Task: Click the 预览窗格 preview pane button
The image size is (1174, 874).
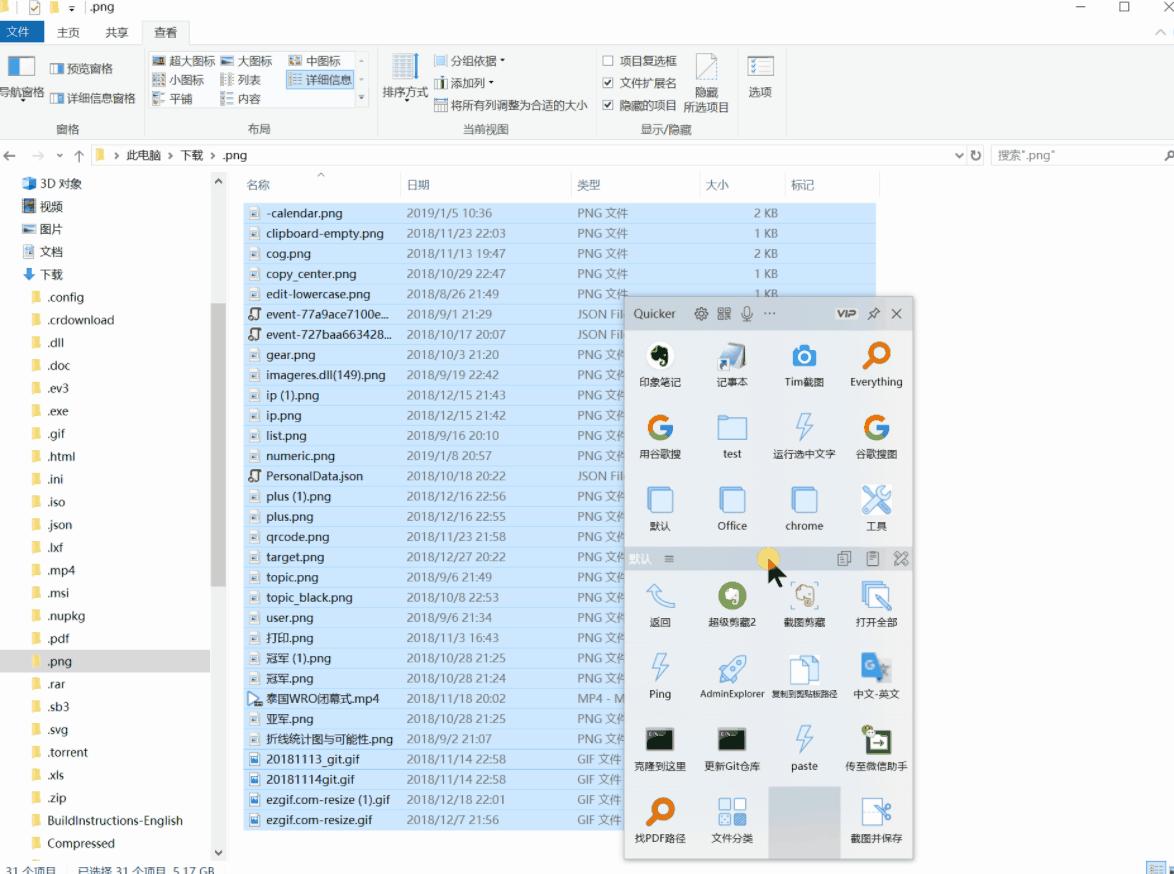Action: pyautogui.click(x=82, y=69)
